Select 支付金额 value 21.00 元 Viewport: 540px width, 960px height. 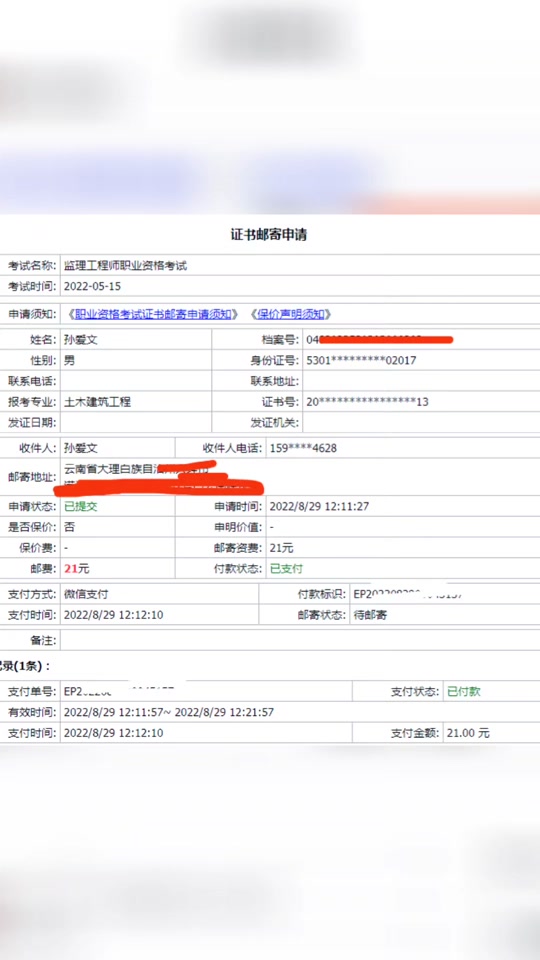pyautogui.click(x=468, y=733)
